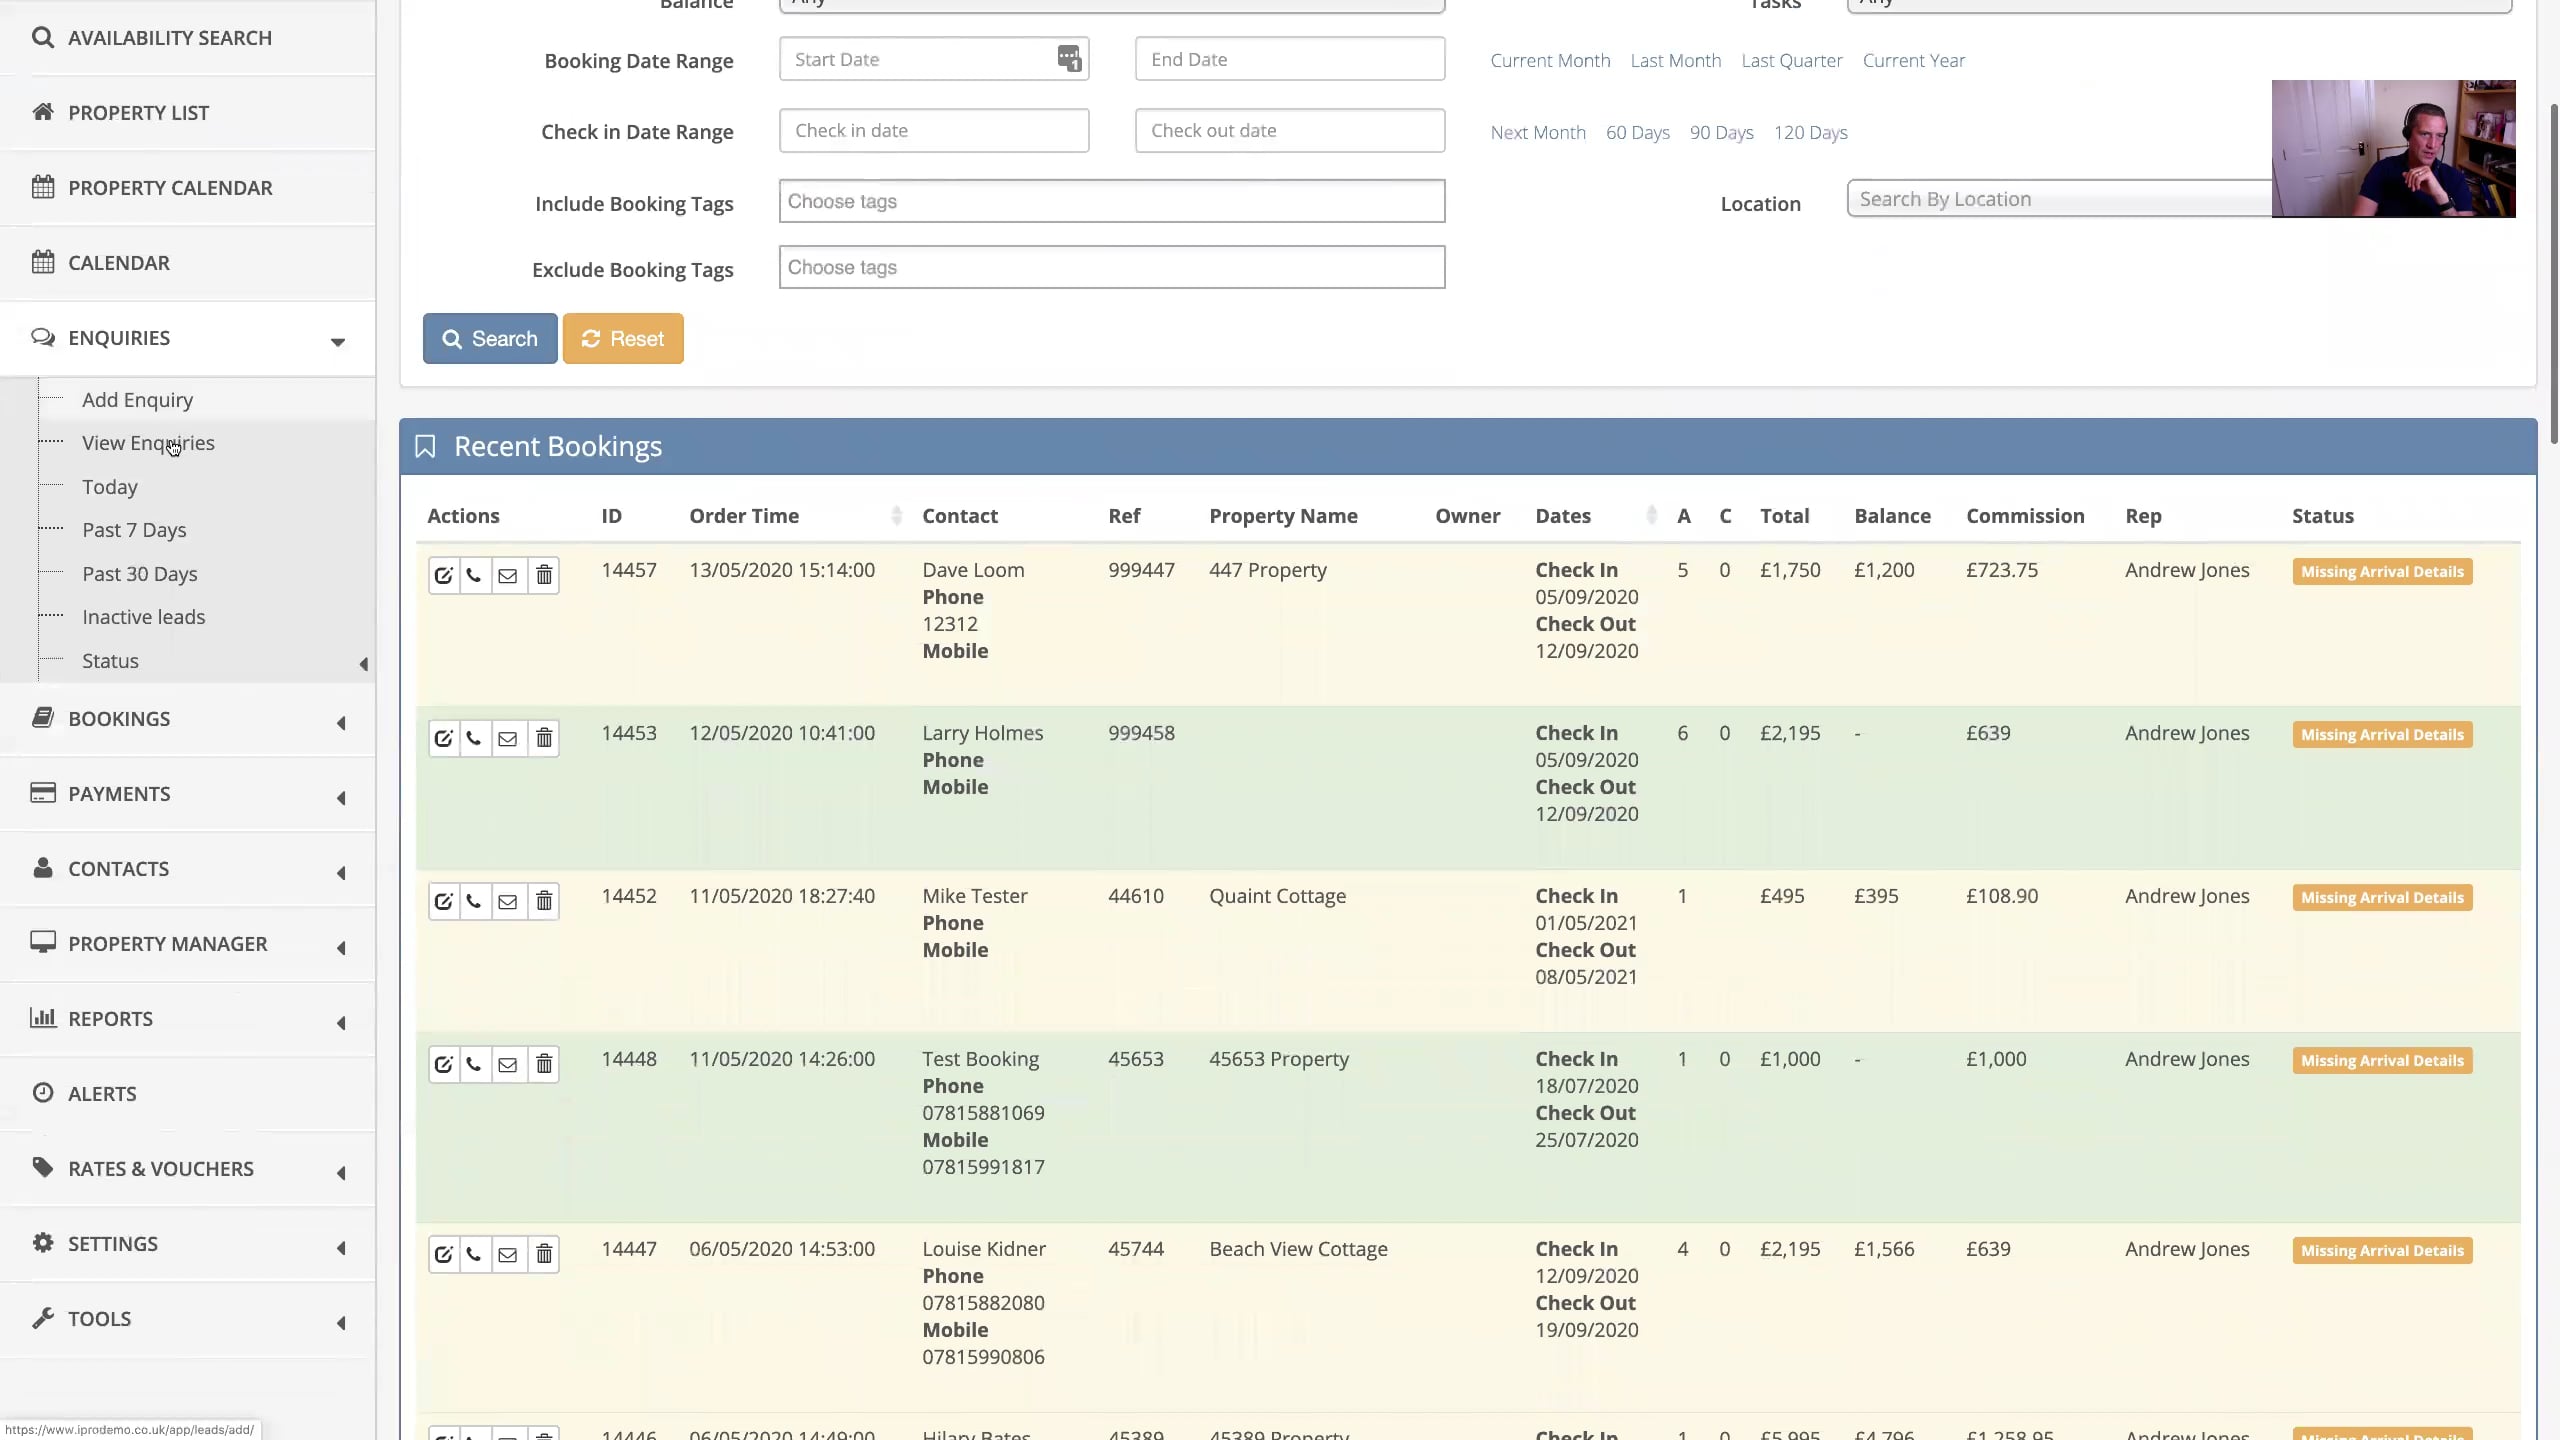The image size is (2560, 1440).
Task: Edit booking 14457 using the pencil icon
Action: [443, 575]
